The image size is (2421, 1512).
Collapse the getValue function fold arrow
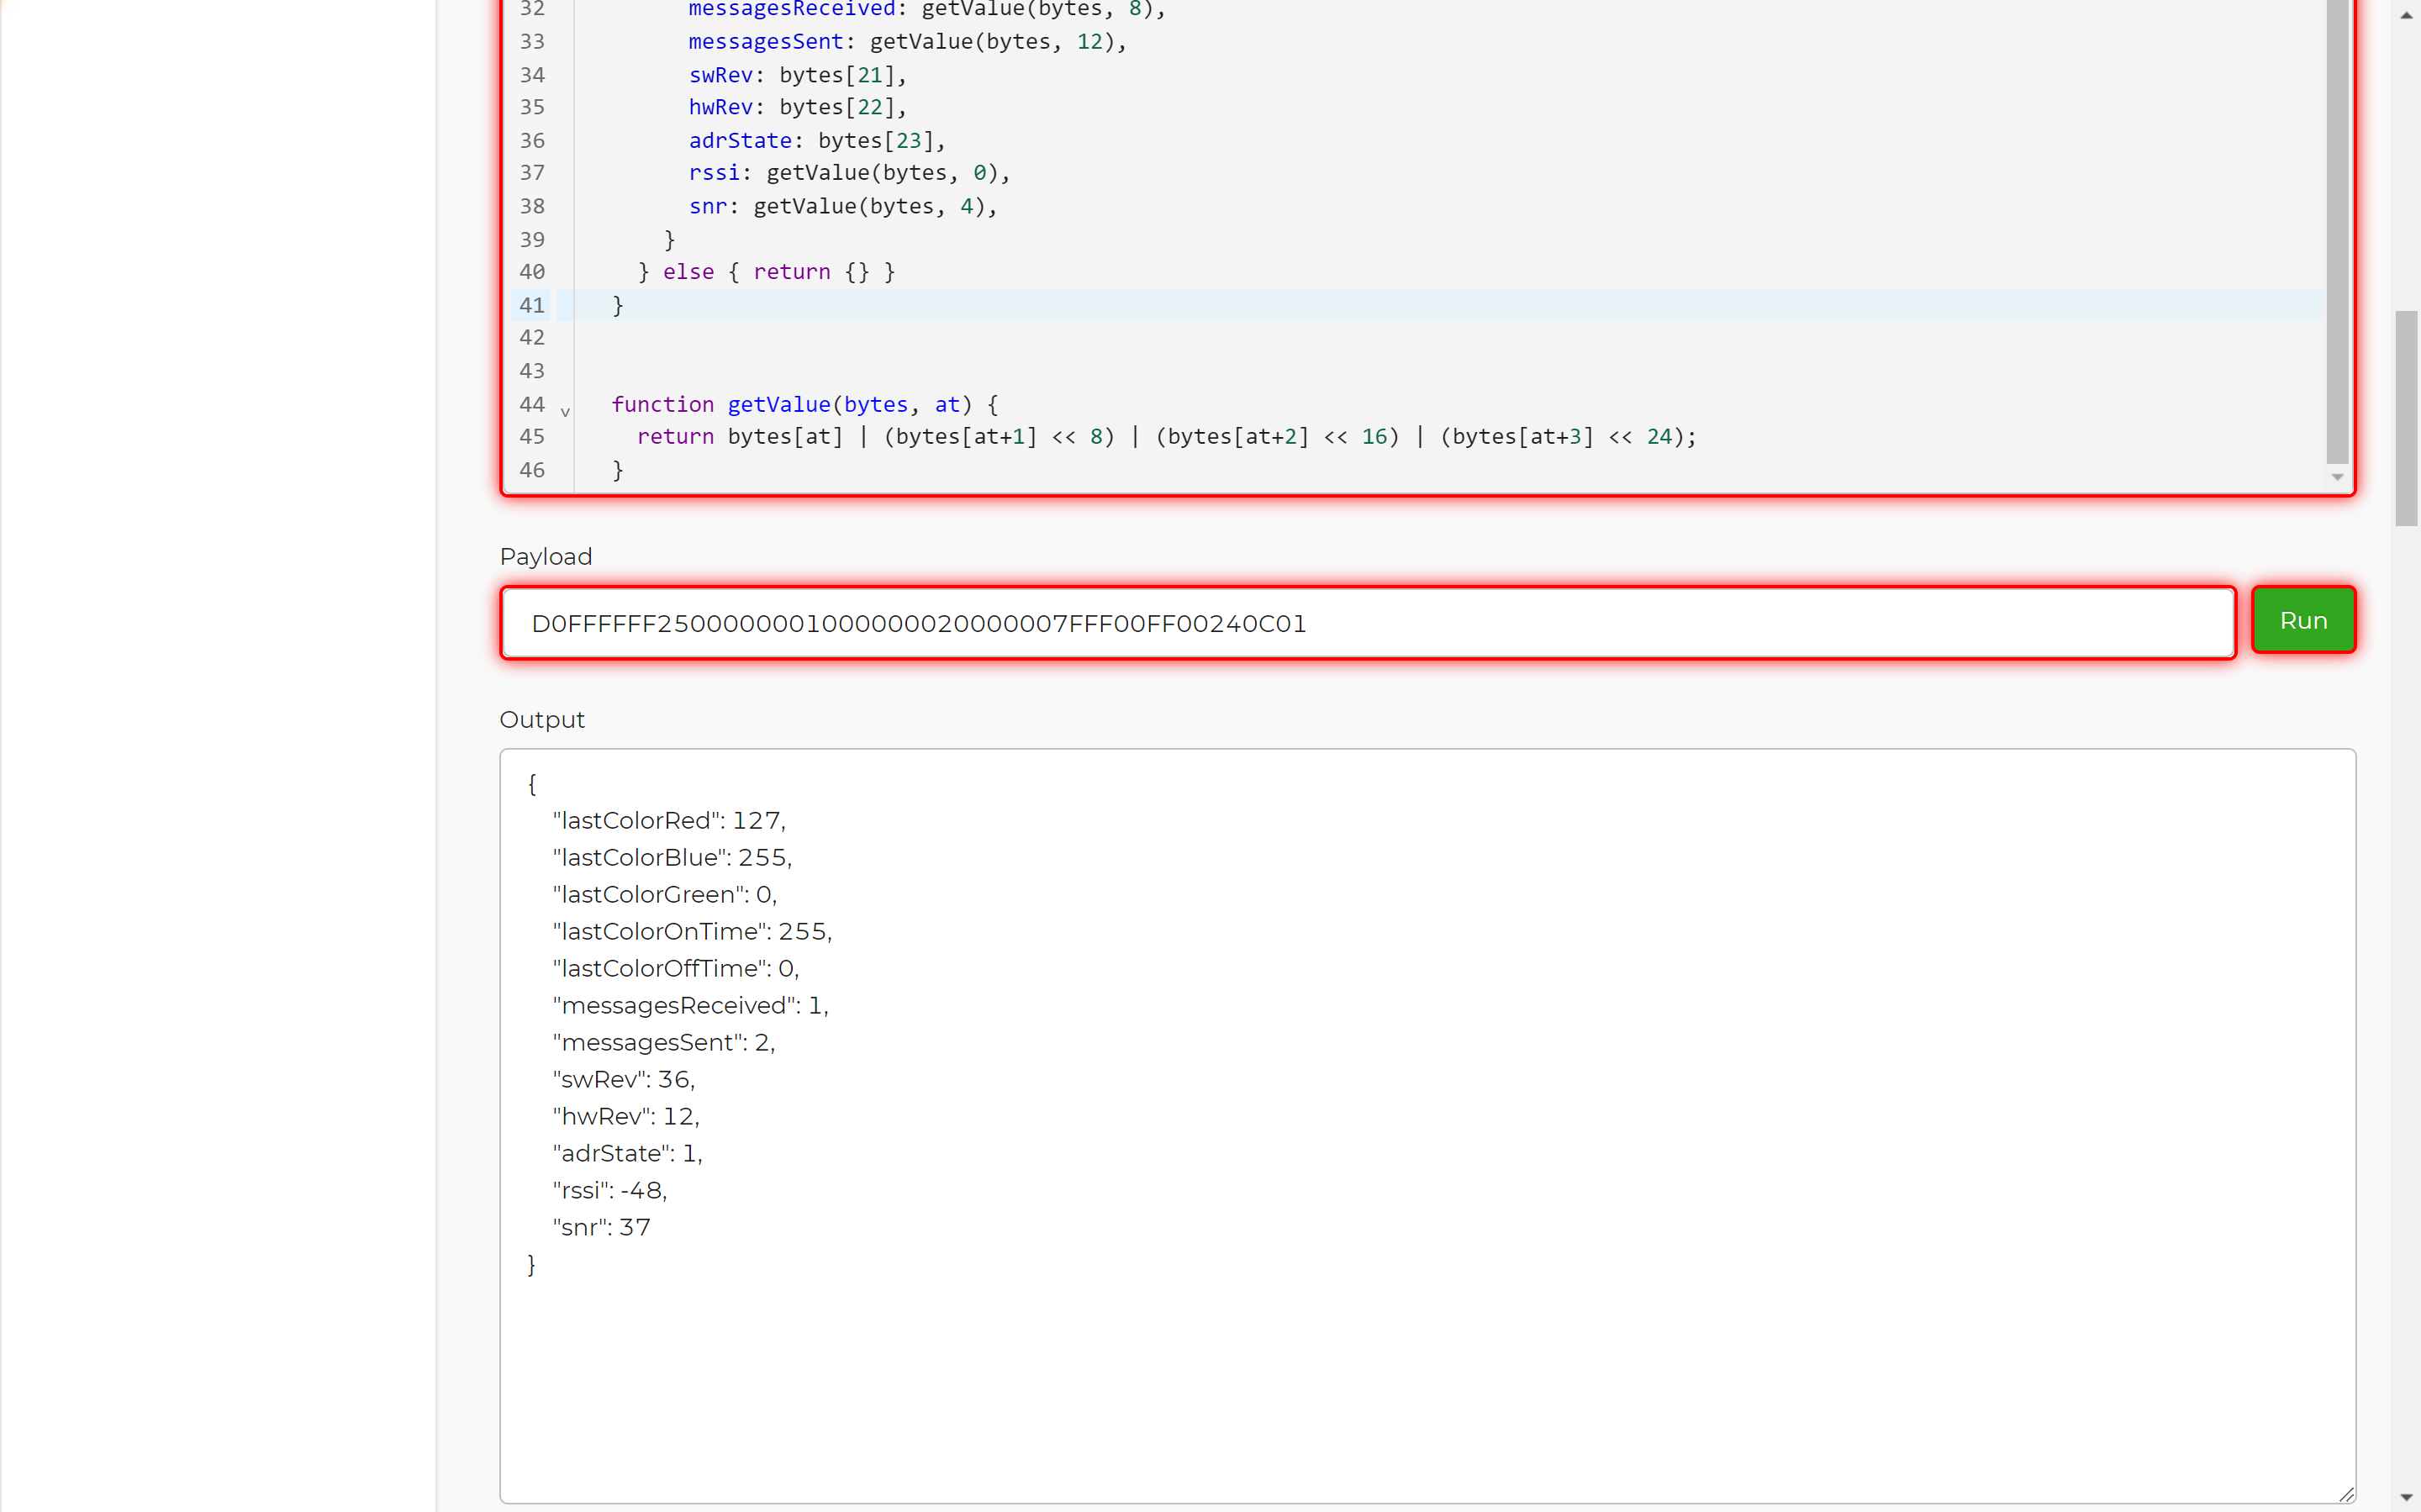point(565,411)
